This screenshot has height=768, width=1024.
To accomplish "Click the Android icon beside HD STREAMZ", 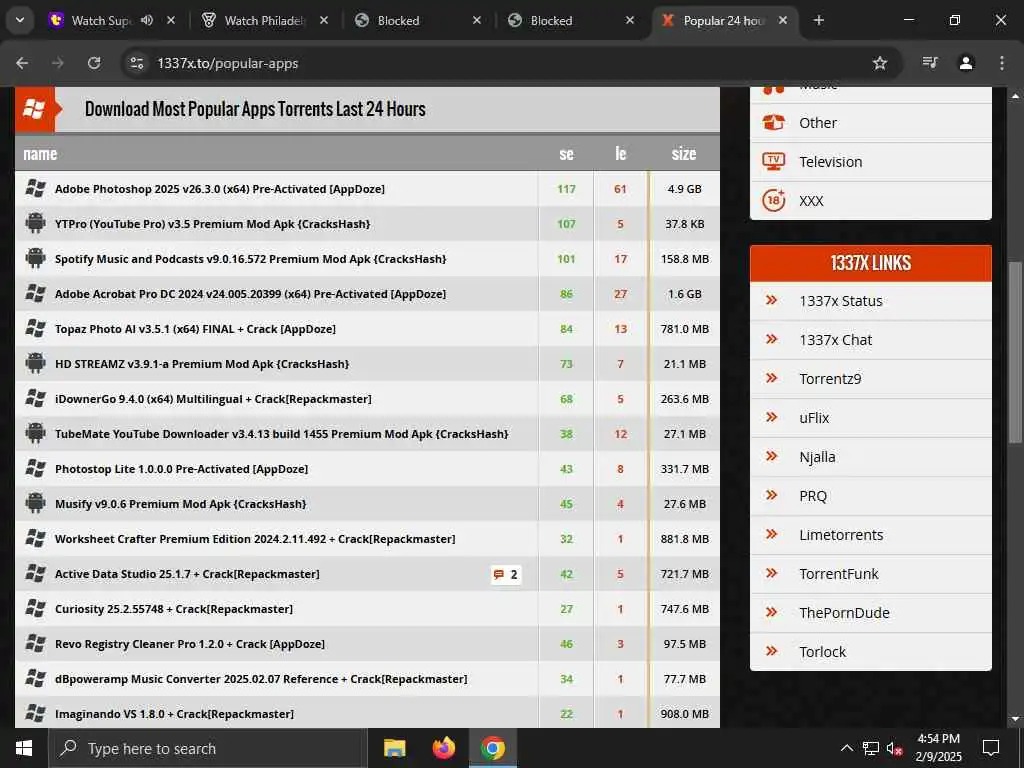I will tap(35, 364).
